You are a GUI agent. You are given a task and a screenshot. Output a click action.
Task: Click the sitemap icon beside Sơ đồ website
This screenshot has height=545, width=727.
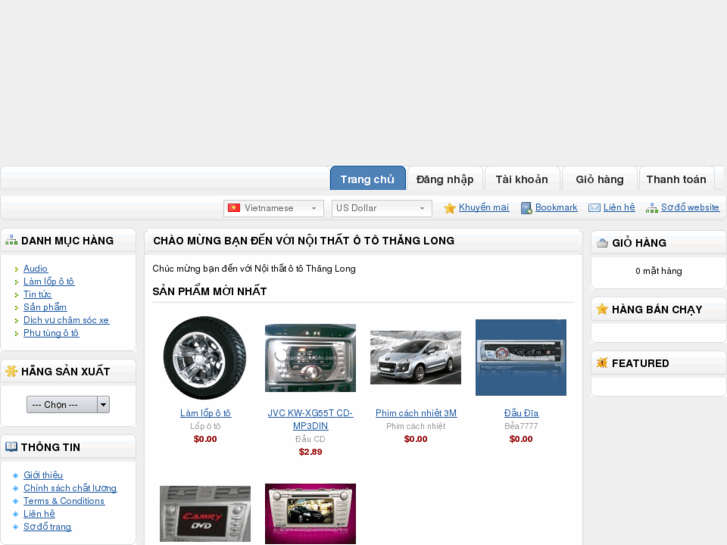pos(652,208)
